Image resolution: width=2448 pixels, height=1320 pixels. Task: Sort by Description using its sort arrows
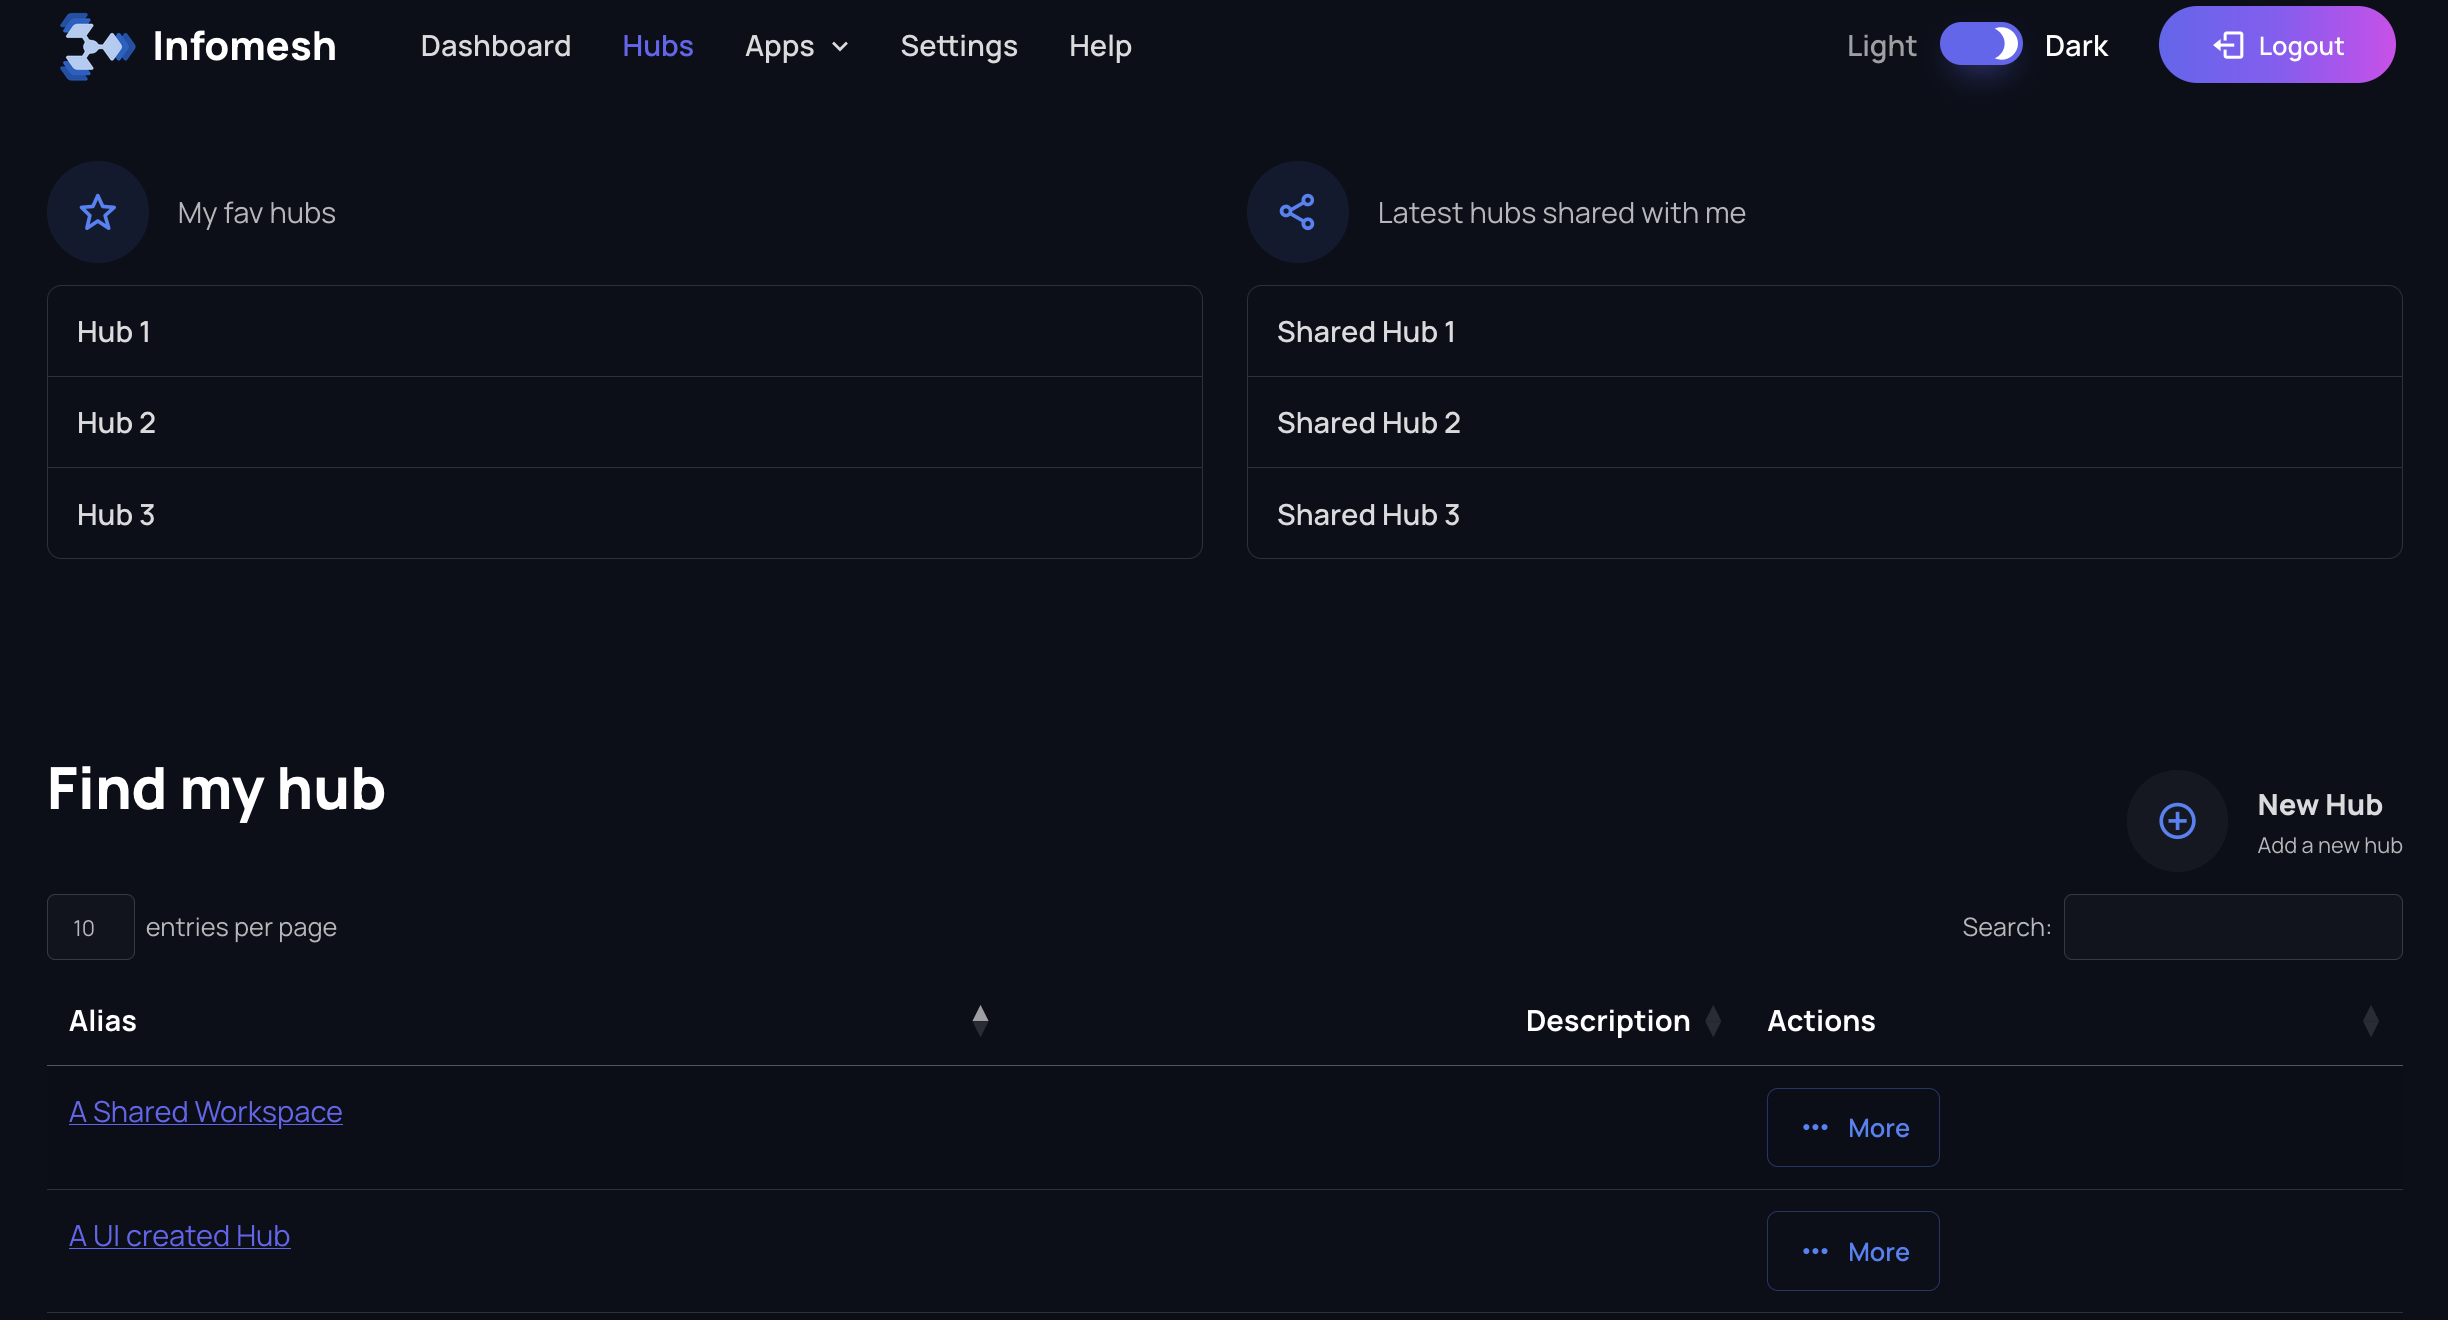[1713, 1021]
